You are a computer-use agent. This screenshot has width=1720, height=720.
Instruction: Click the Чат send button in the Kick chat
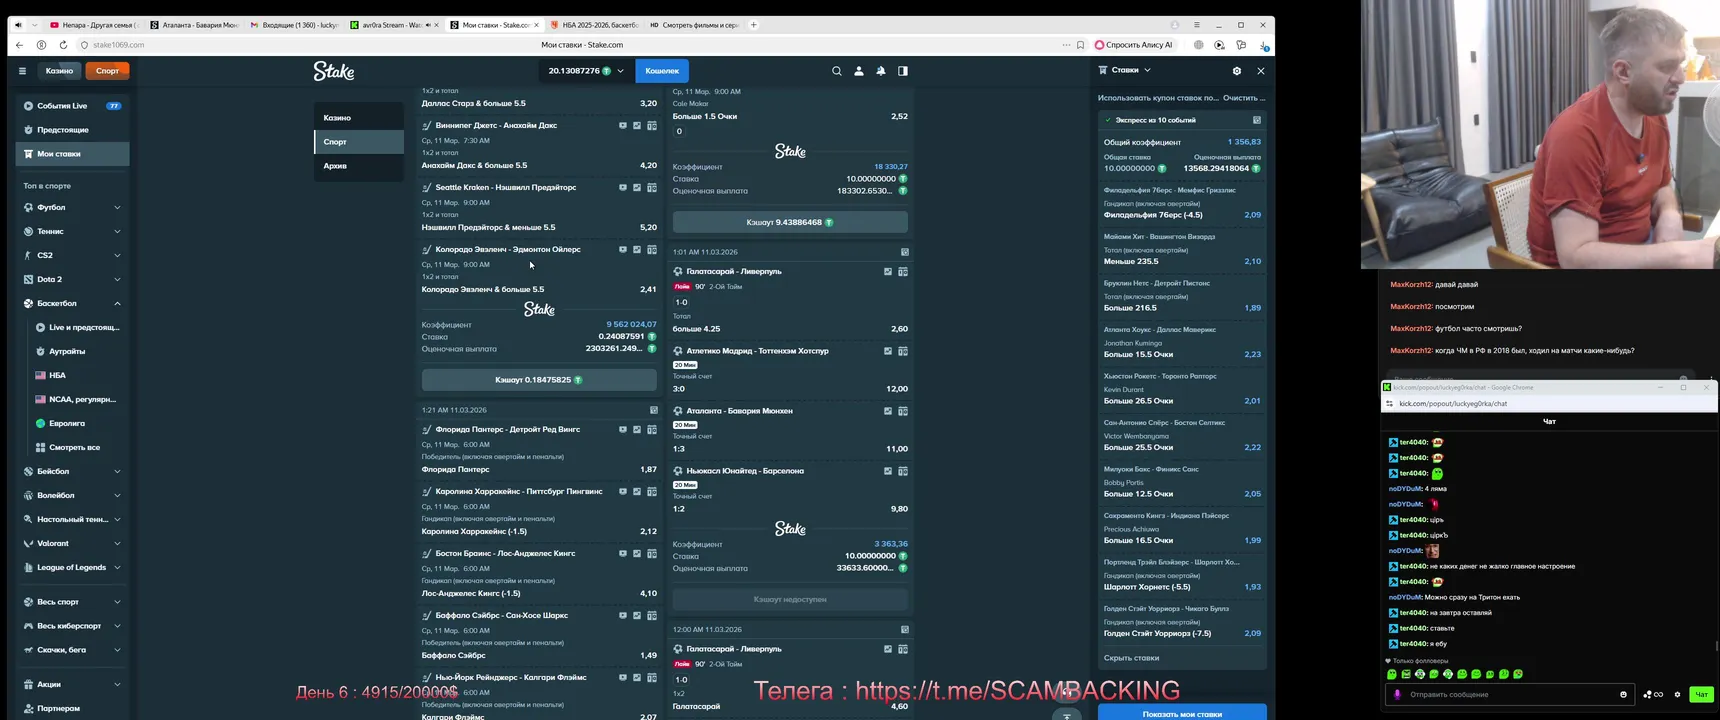pos(1701,694)
